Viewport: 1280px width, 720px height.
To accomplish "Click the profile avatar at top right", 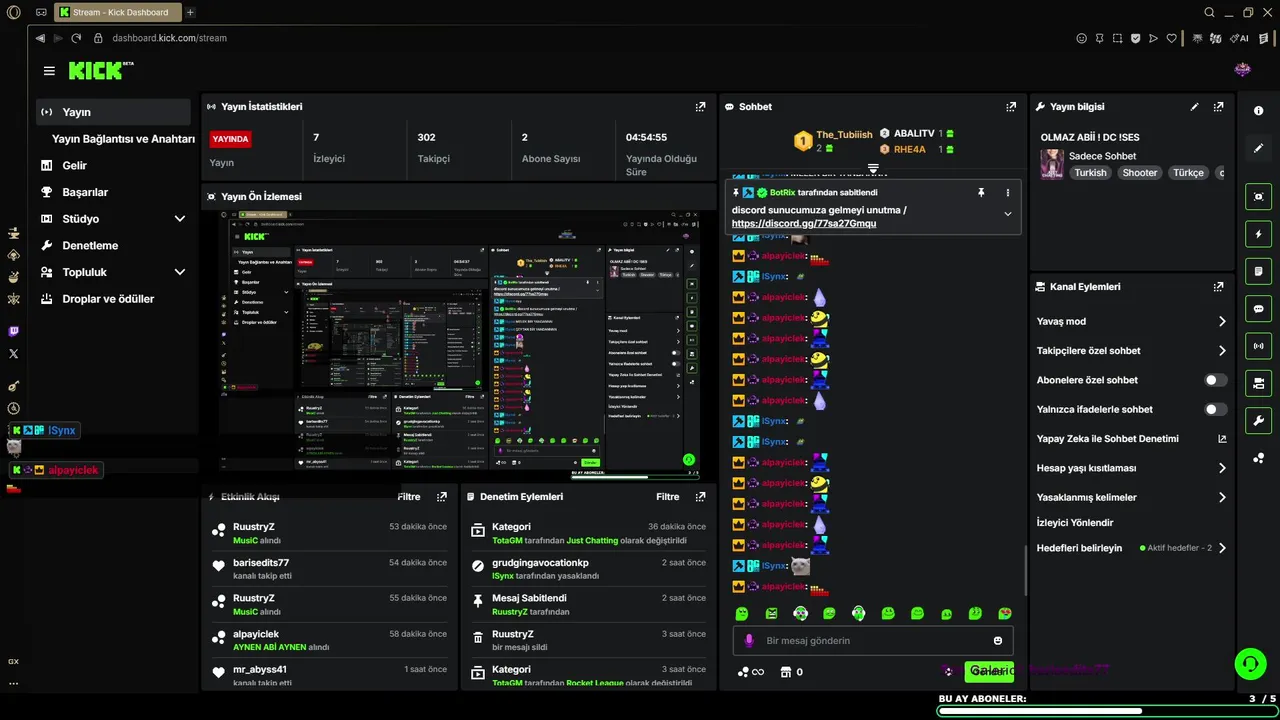I will (1243, 69).
